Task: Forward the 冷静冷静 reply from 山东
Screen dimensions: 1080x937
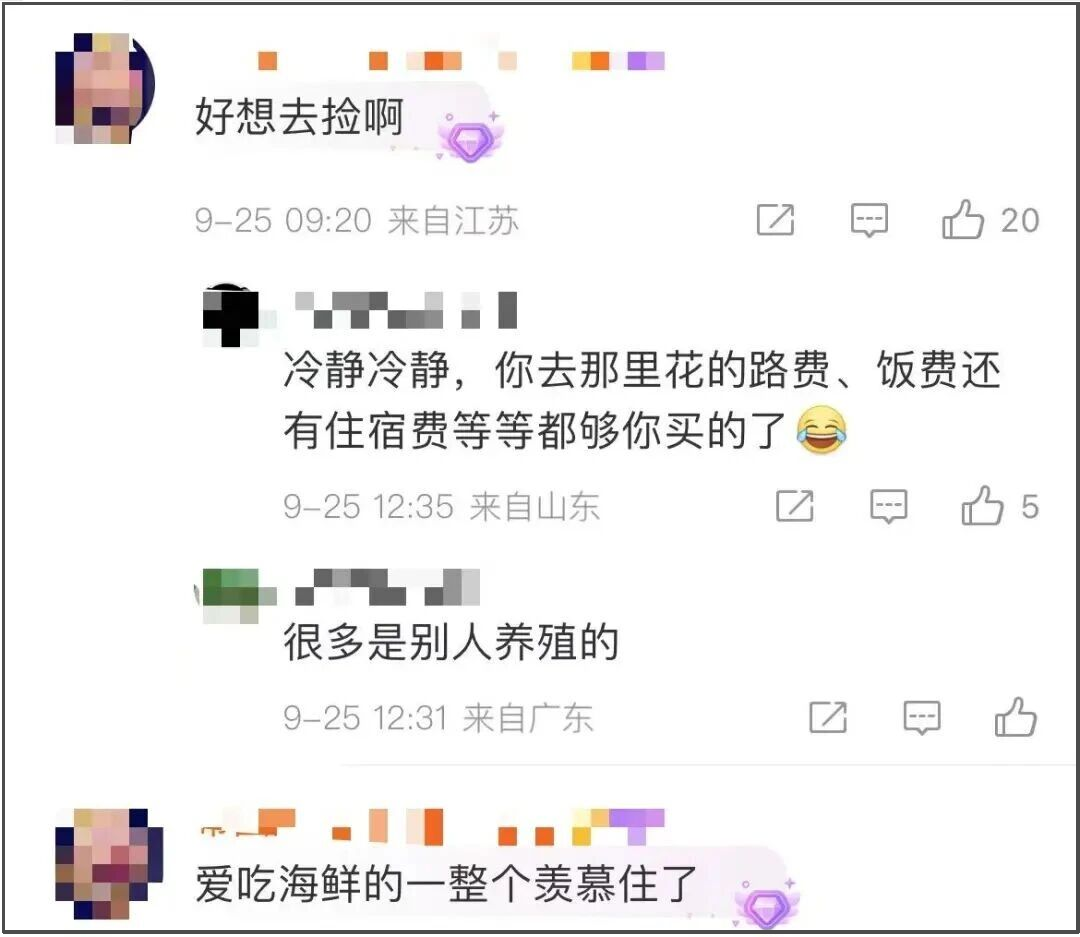Action: pyautogui.click(x=795, y=506)
